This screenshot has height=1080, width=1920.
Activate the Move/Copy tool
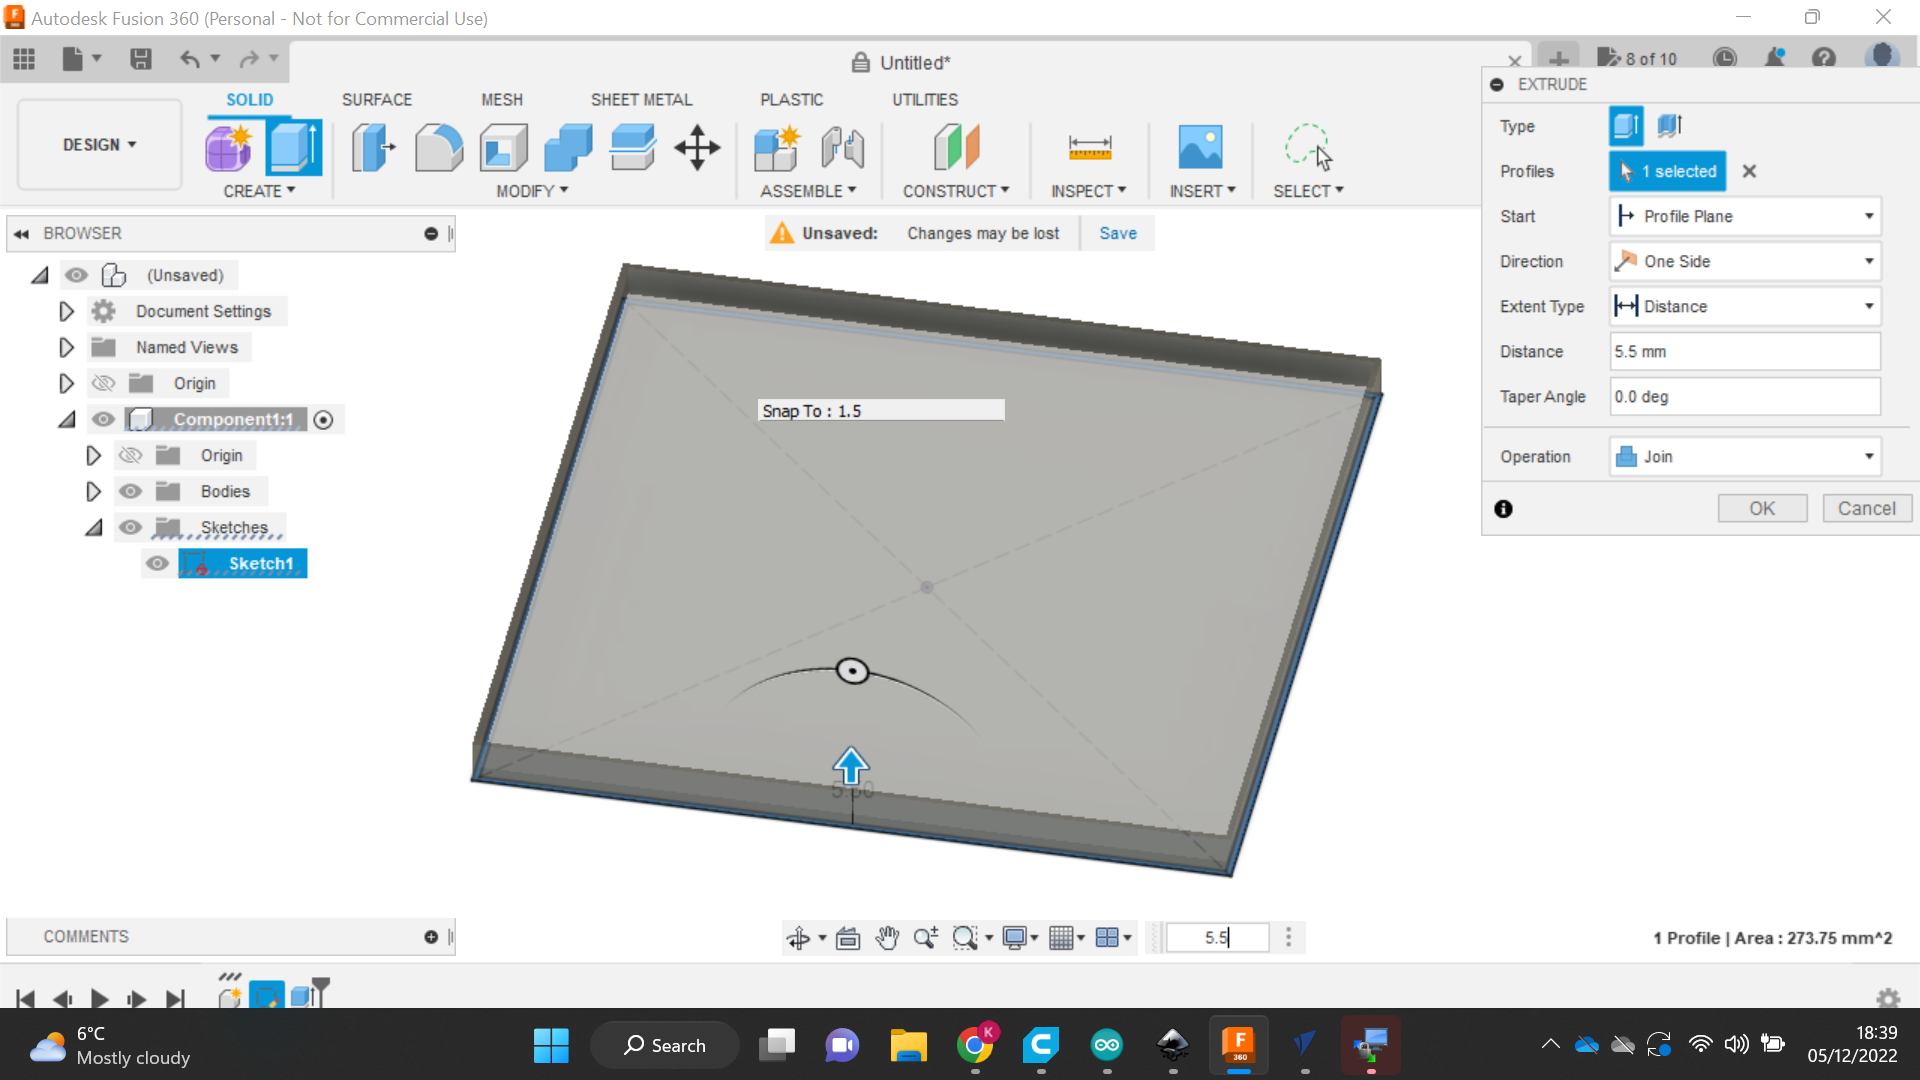[696, 147]
